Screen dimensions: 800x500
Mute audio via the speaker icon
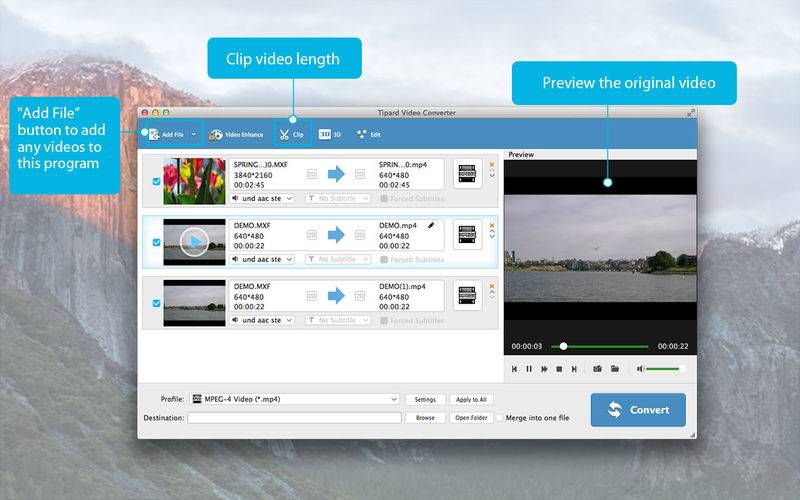[x=640, y=368]
